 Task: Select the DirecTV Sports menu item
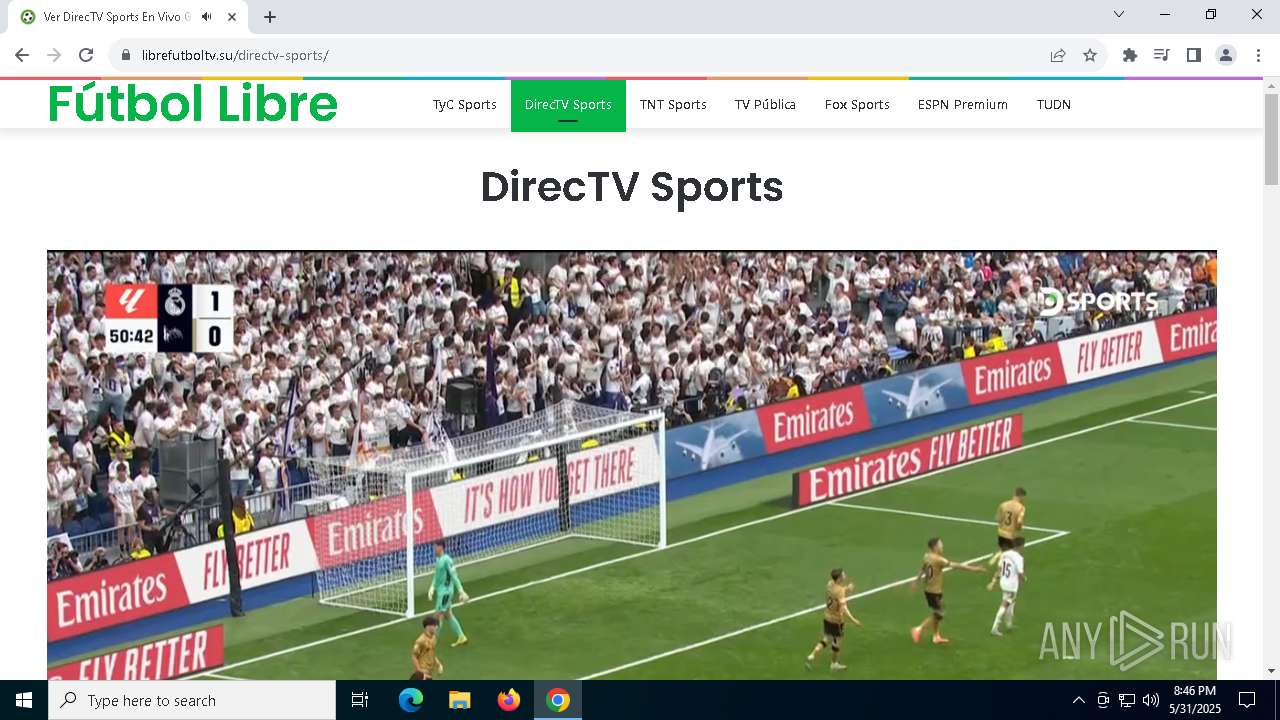568,105
